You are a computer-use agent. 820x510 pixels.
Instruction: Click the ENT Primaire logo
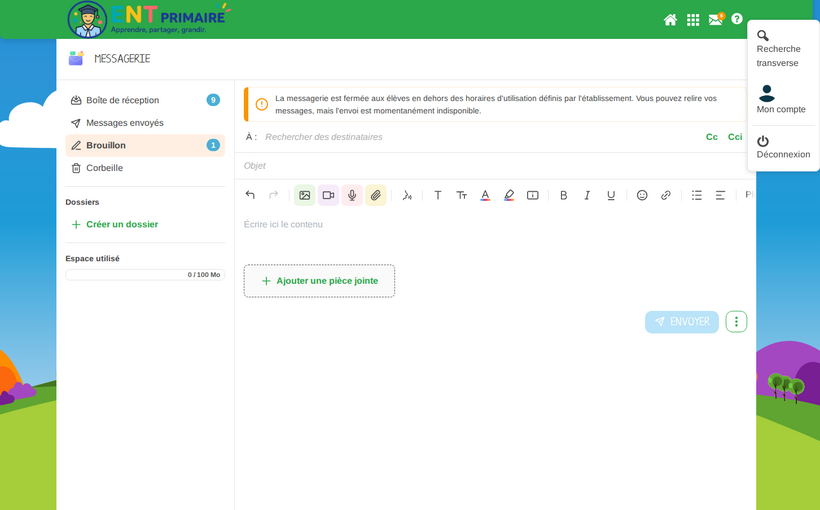[149, 19]
